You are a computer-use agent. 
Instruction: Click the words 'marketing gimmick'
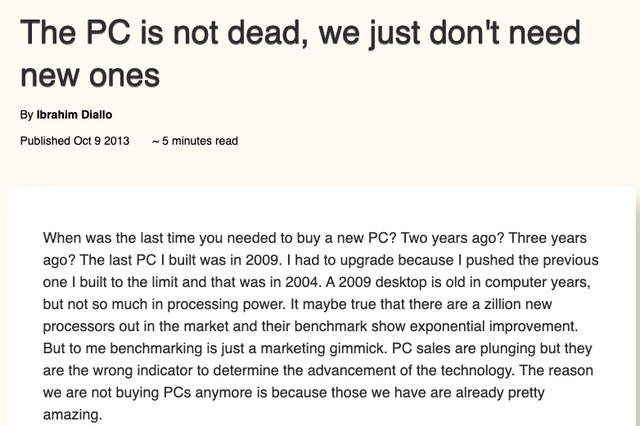323,348
